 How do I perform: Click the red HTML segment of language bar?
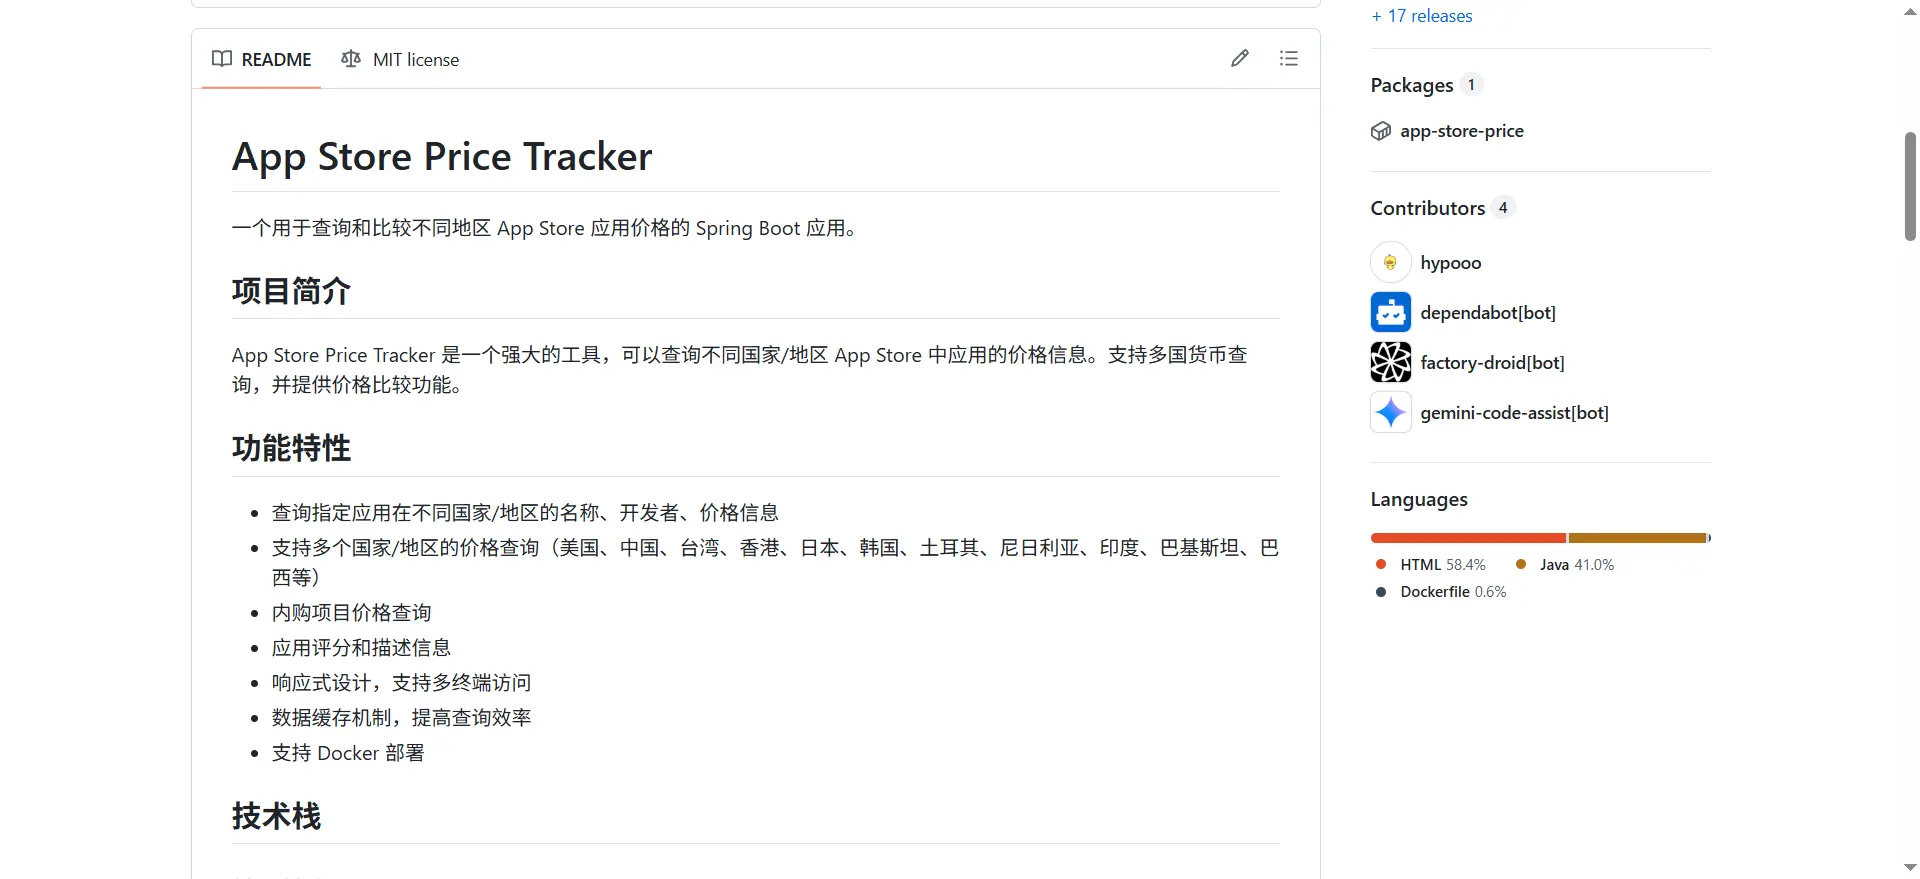1468,538
